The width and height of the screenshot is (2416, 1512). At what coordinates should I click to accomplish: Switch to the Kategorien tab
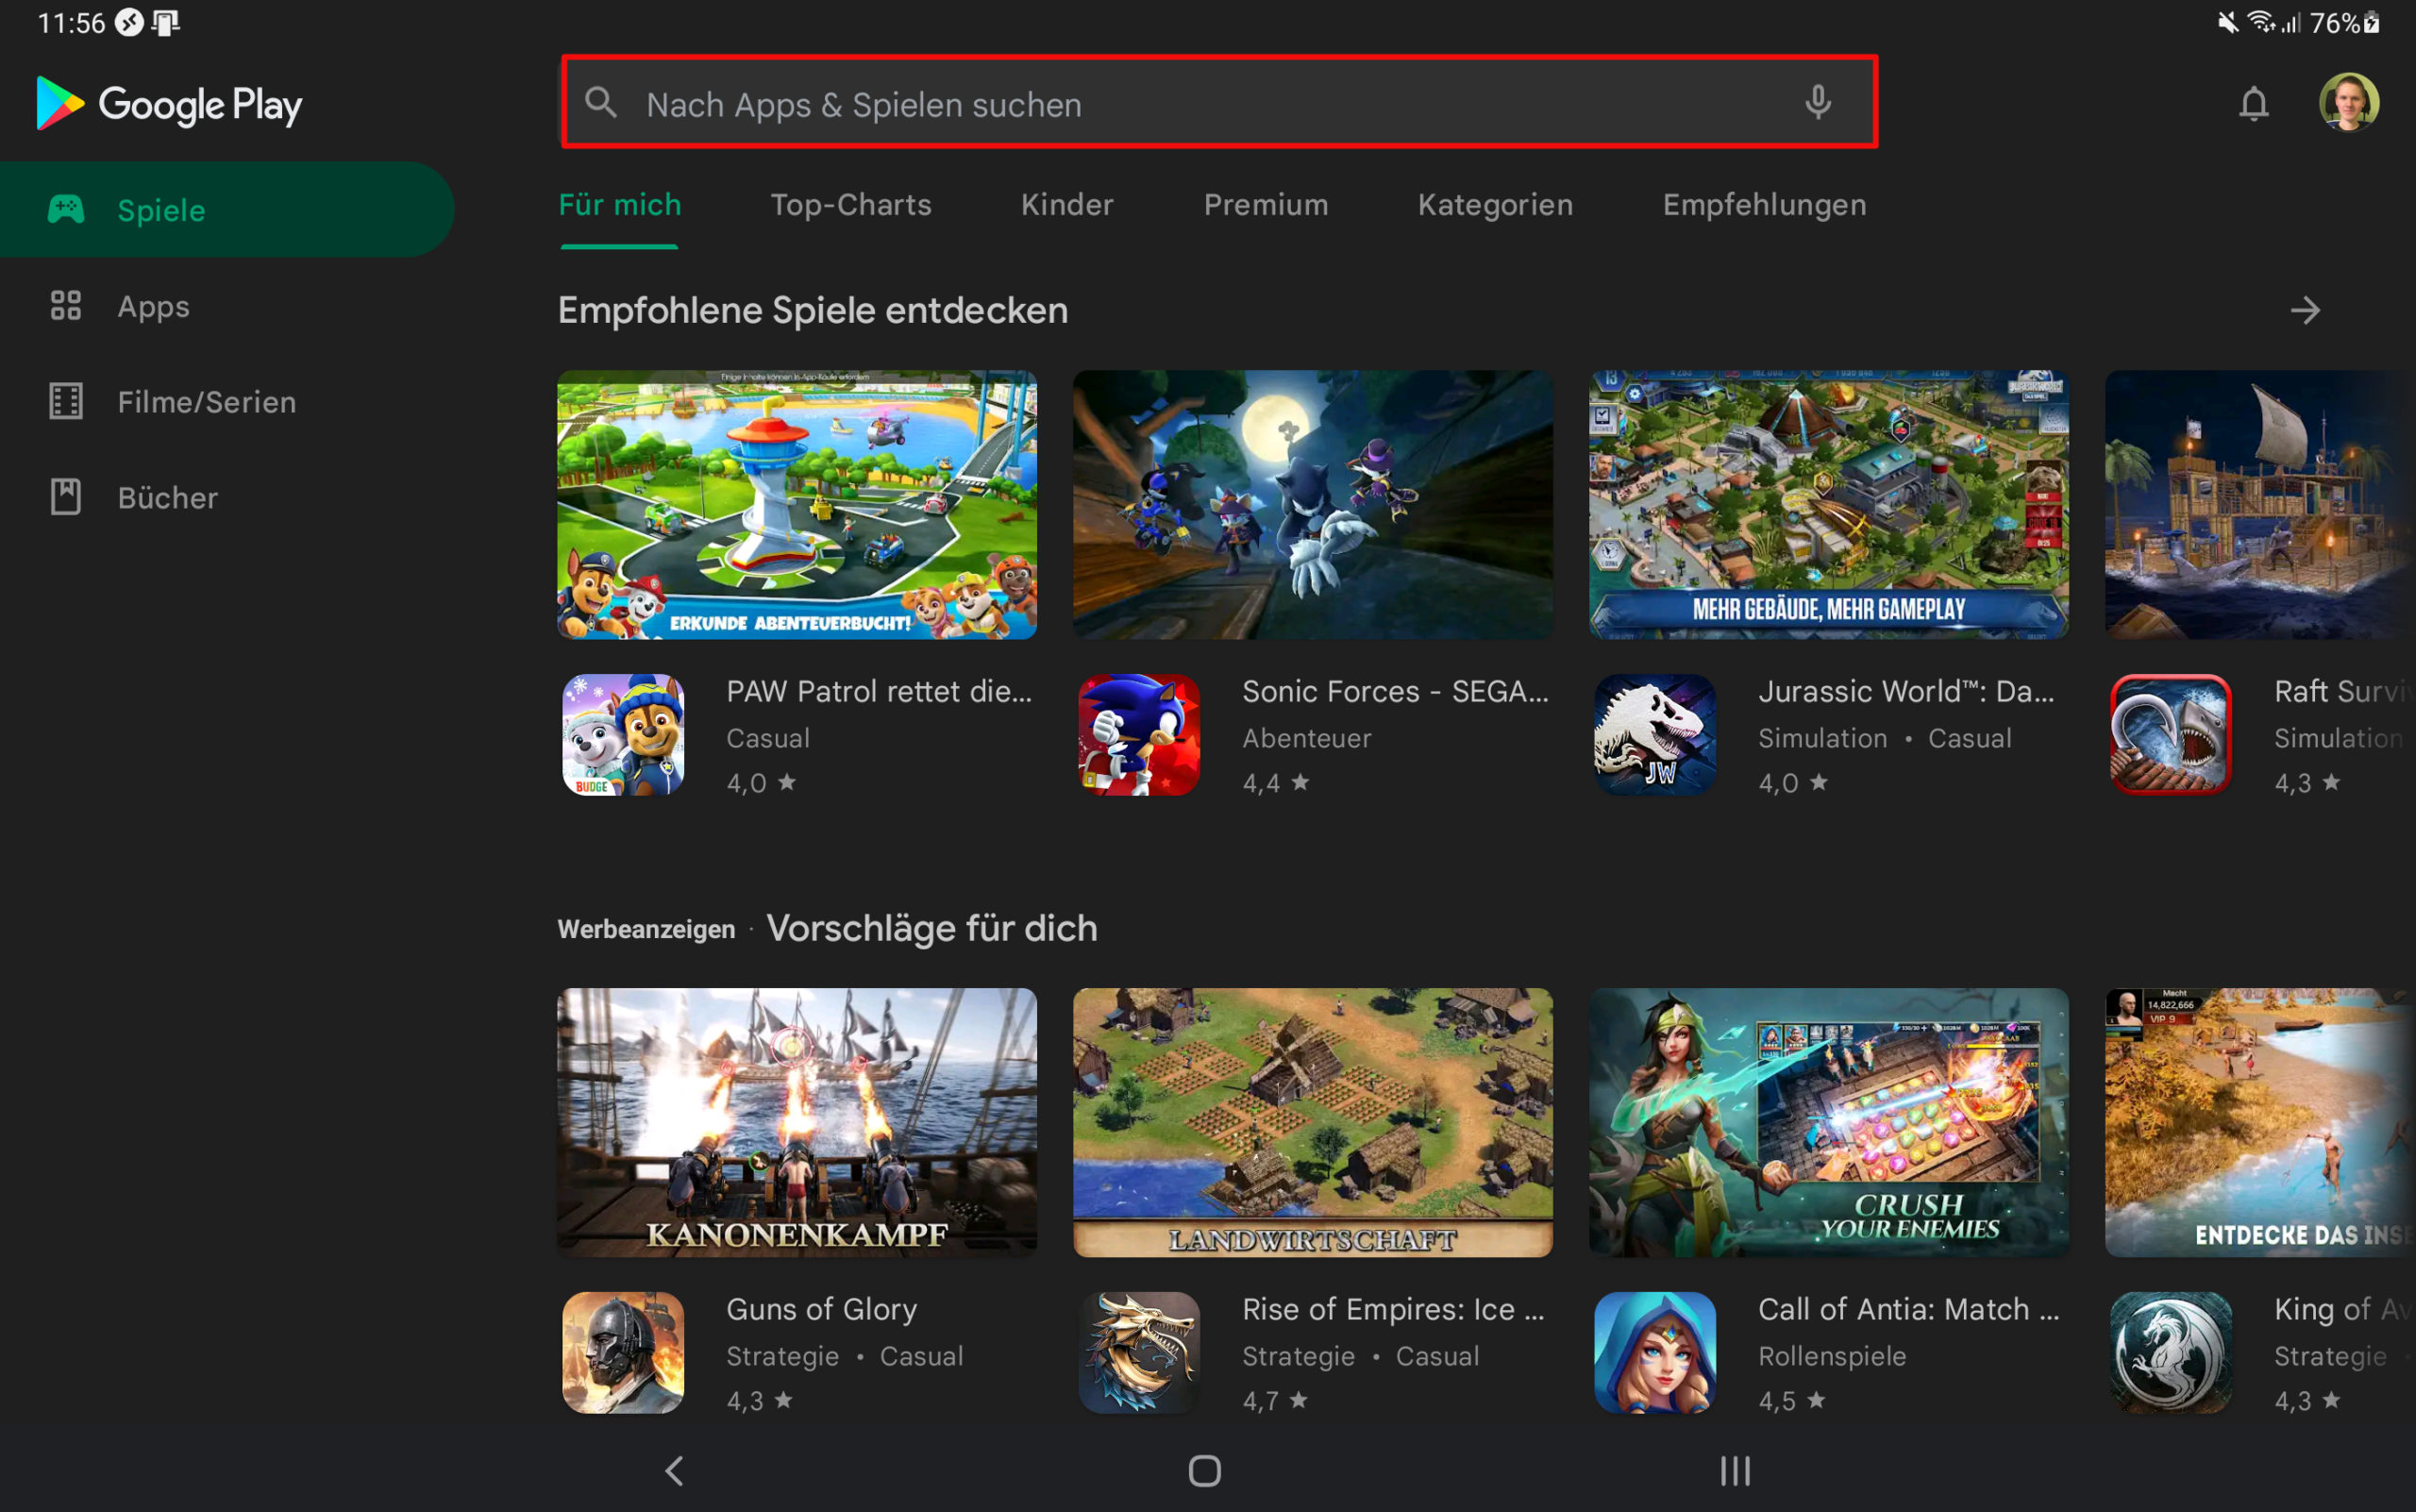point(1495,205)
